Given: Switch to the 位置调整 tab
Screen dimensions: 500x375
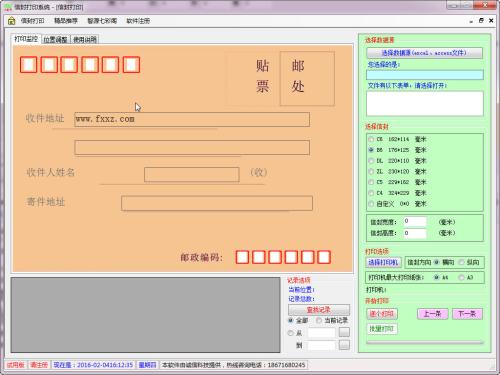Looking at the screenshot, I should click(x=56, y=39).
